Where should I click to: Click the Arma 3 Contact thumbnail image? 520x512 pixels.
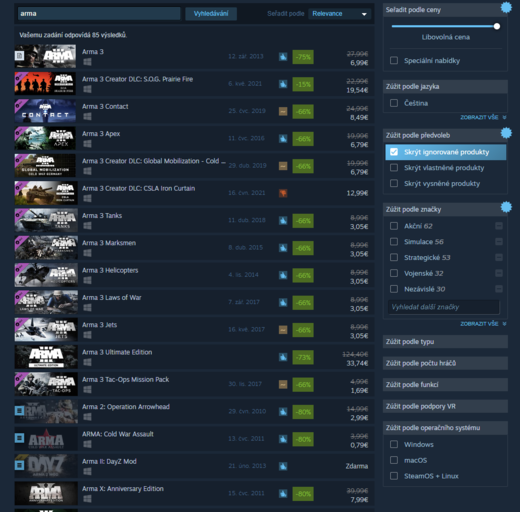point(45,111)
